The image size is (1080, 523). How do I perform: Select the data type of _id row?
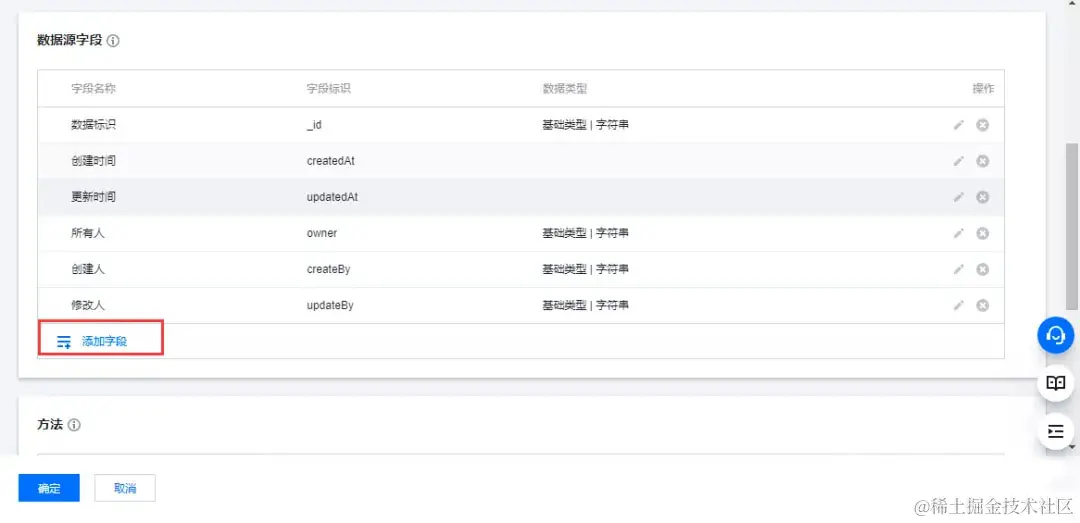point(585,125)
